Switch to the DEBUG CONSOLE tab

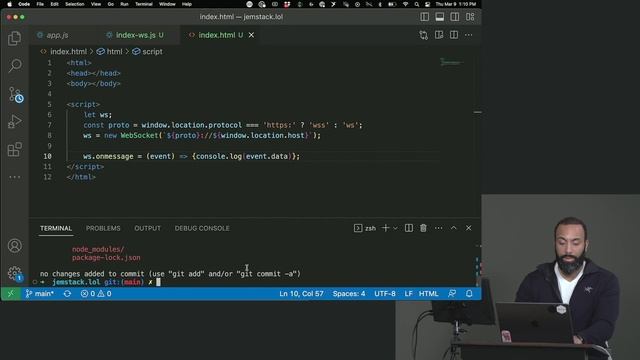click(x=202, y=228)
